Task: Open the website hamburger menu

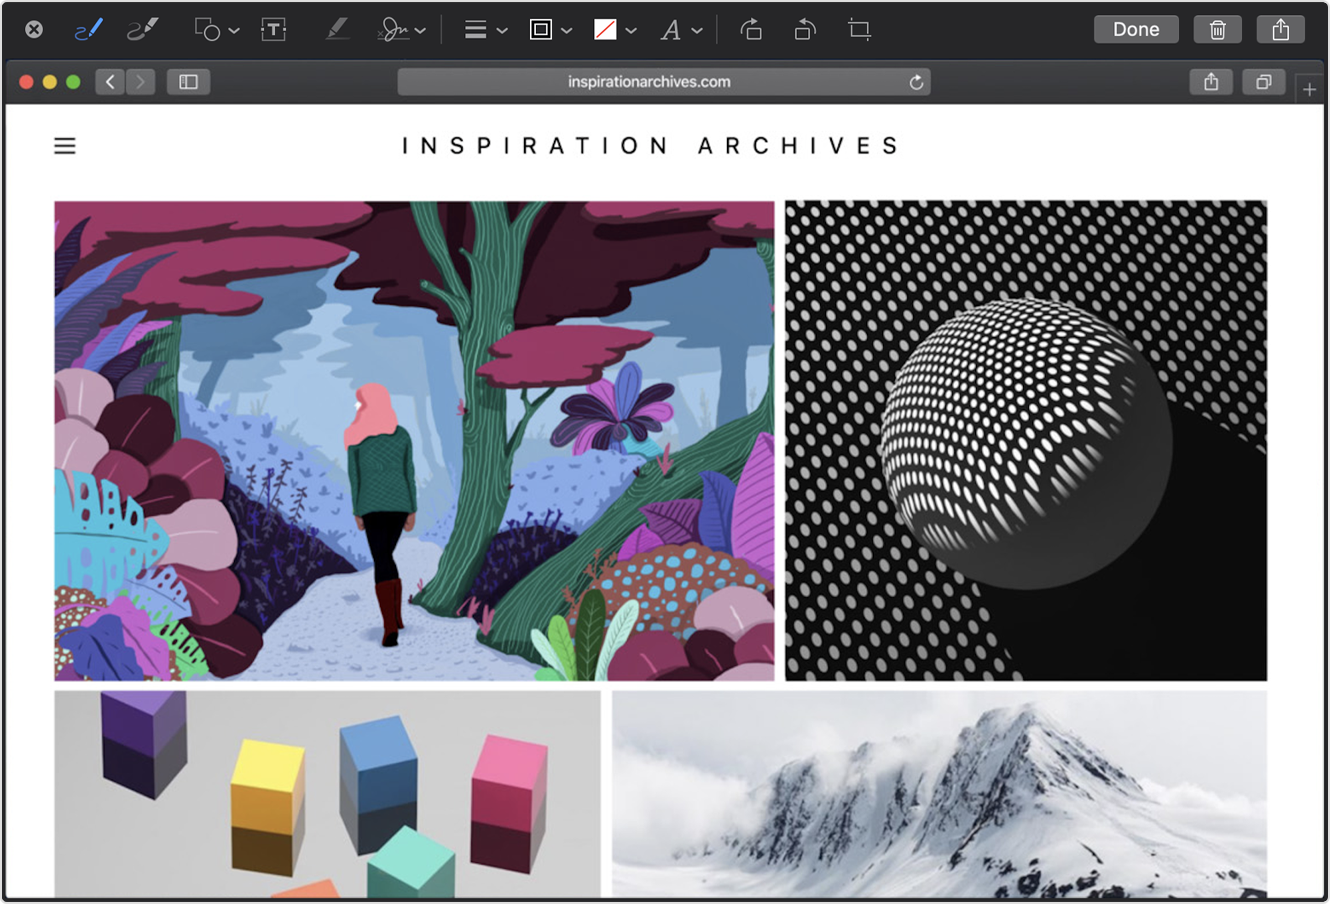Action: point(65,146)
